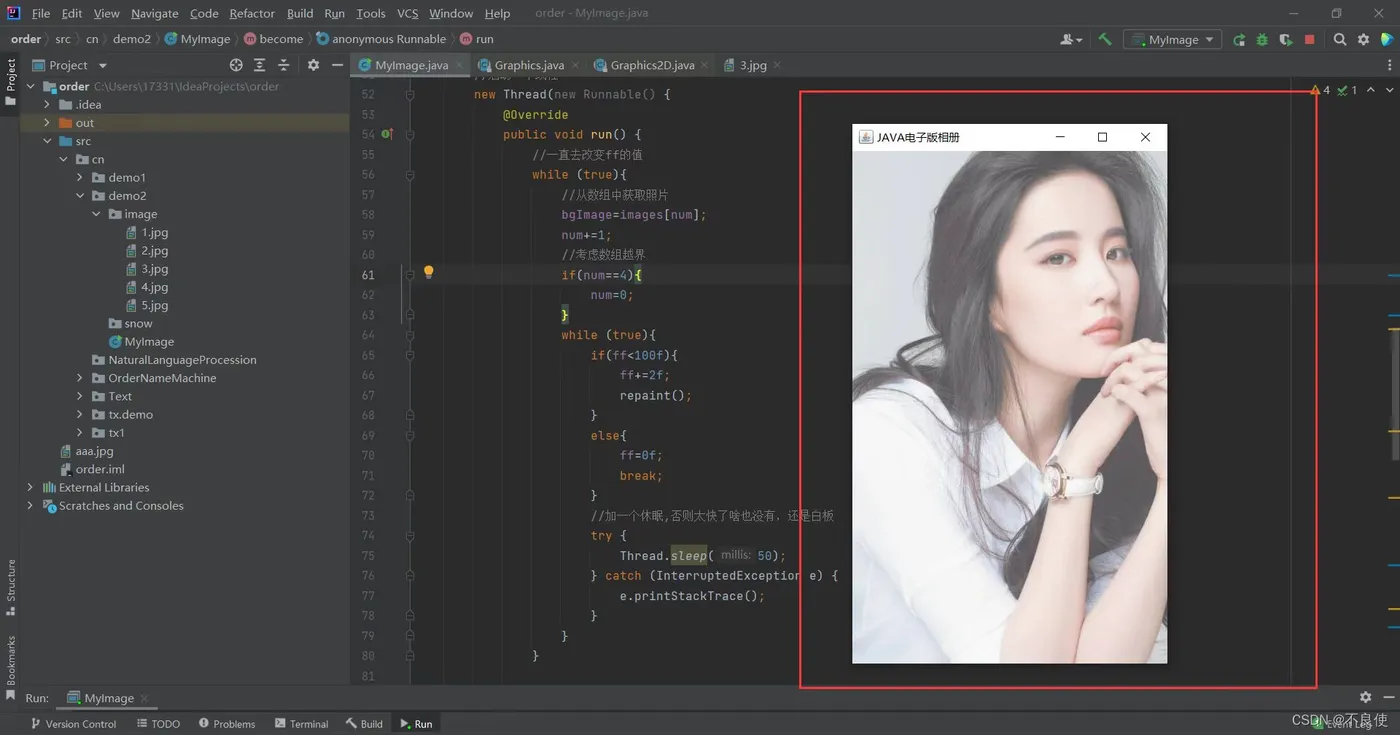The width and height of the screenshot is (1400, 735).
Task: Open the MyImage run configuration dropdown
Action: [1172, 39]
